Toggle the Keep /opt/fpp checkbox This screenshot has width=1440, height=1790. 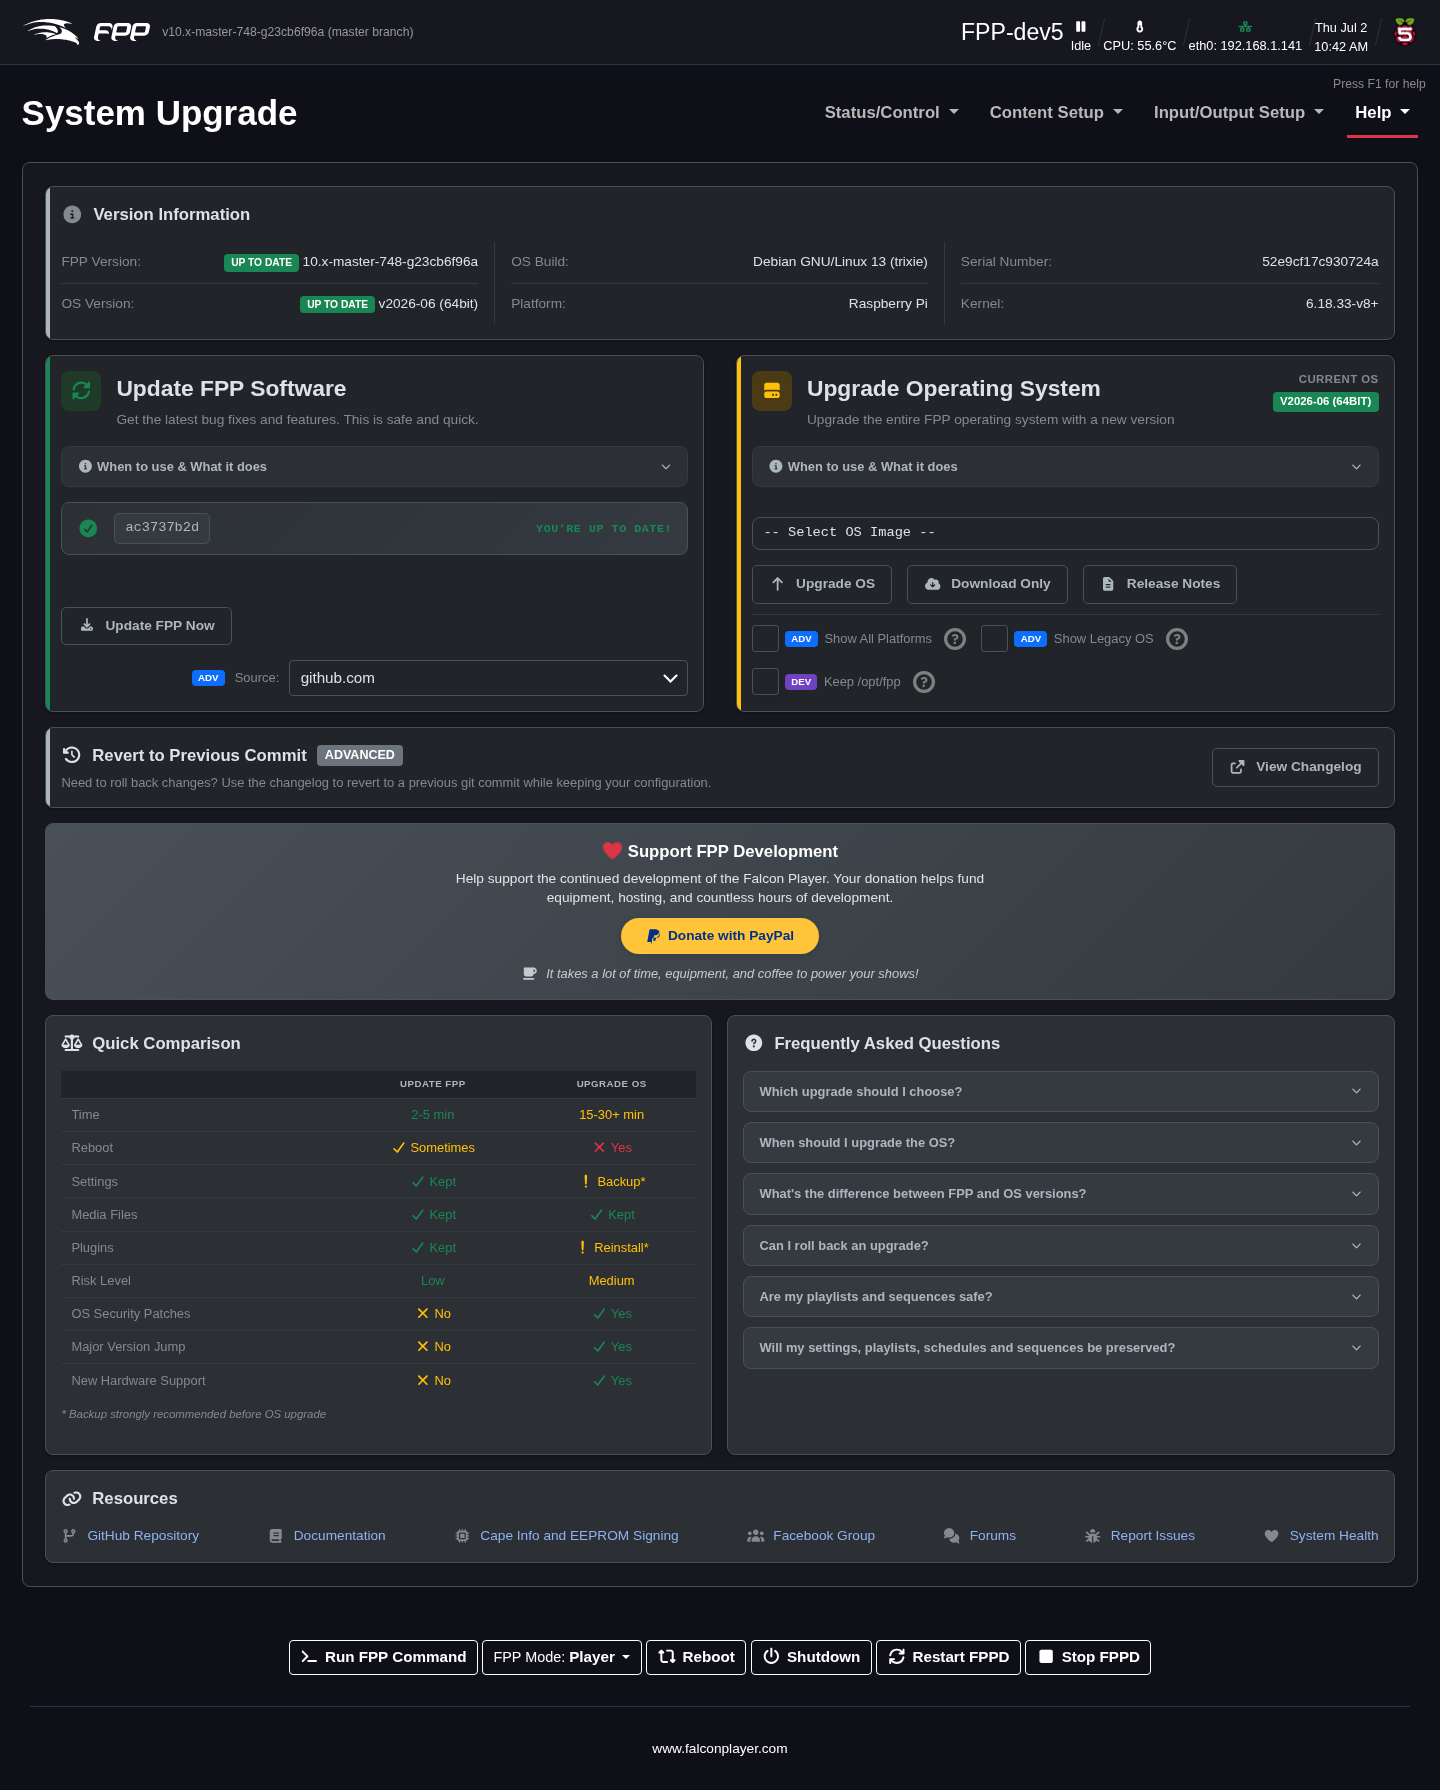765,682
